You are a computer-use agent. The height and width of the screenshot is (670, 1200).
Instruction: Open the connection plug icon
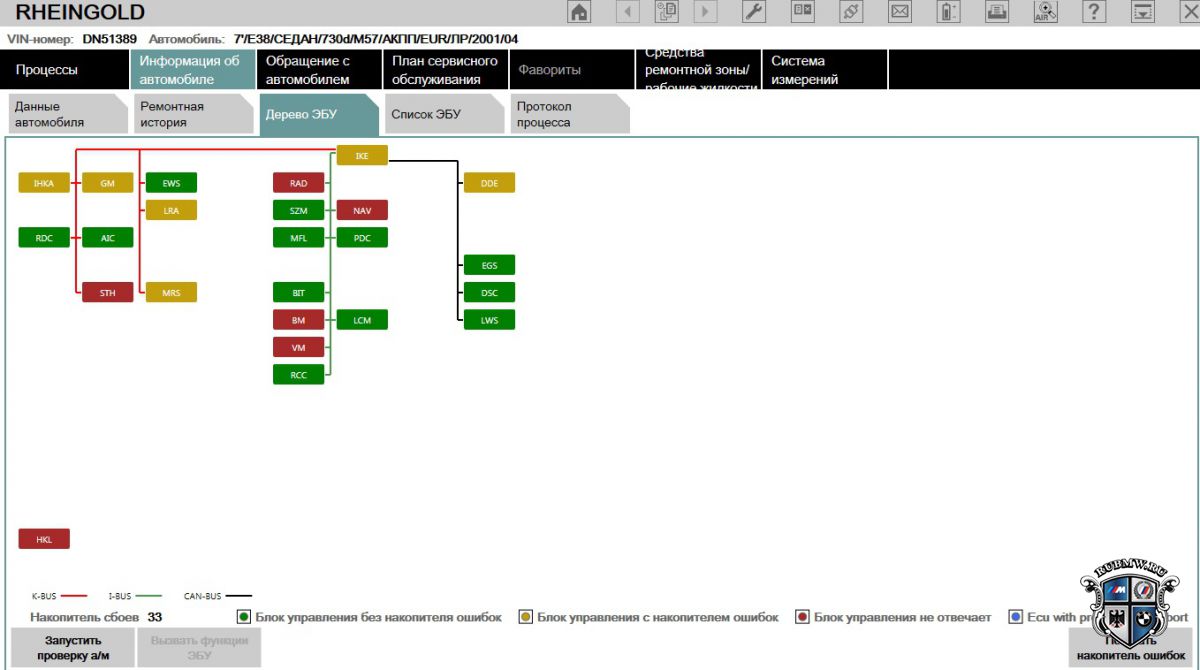[851, 12]
